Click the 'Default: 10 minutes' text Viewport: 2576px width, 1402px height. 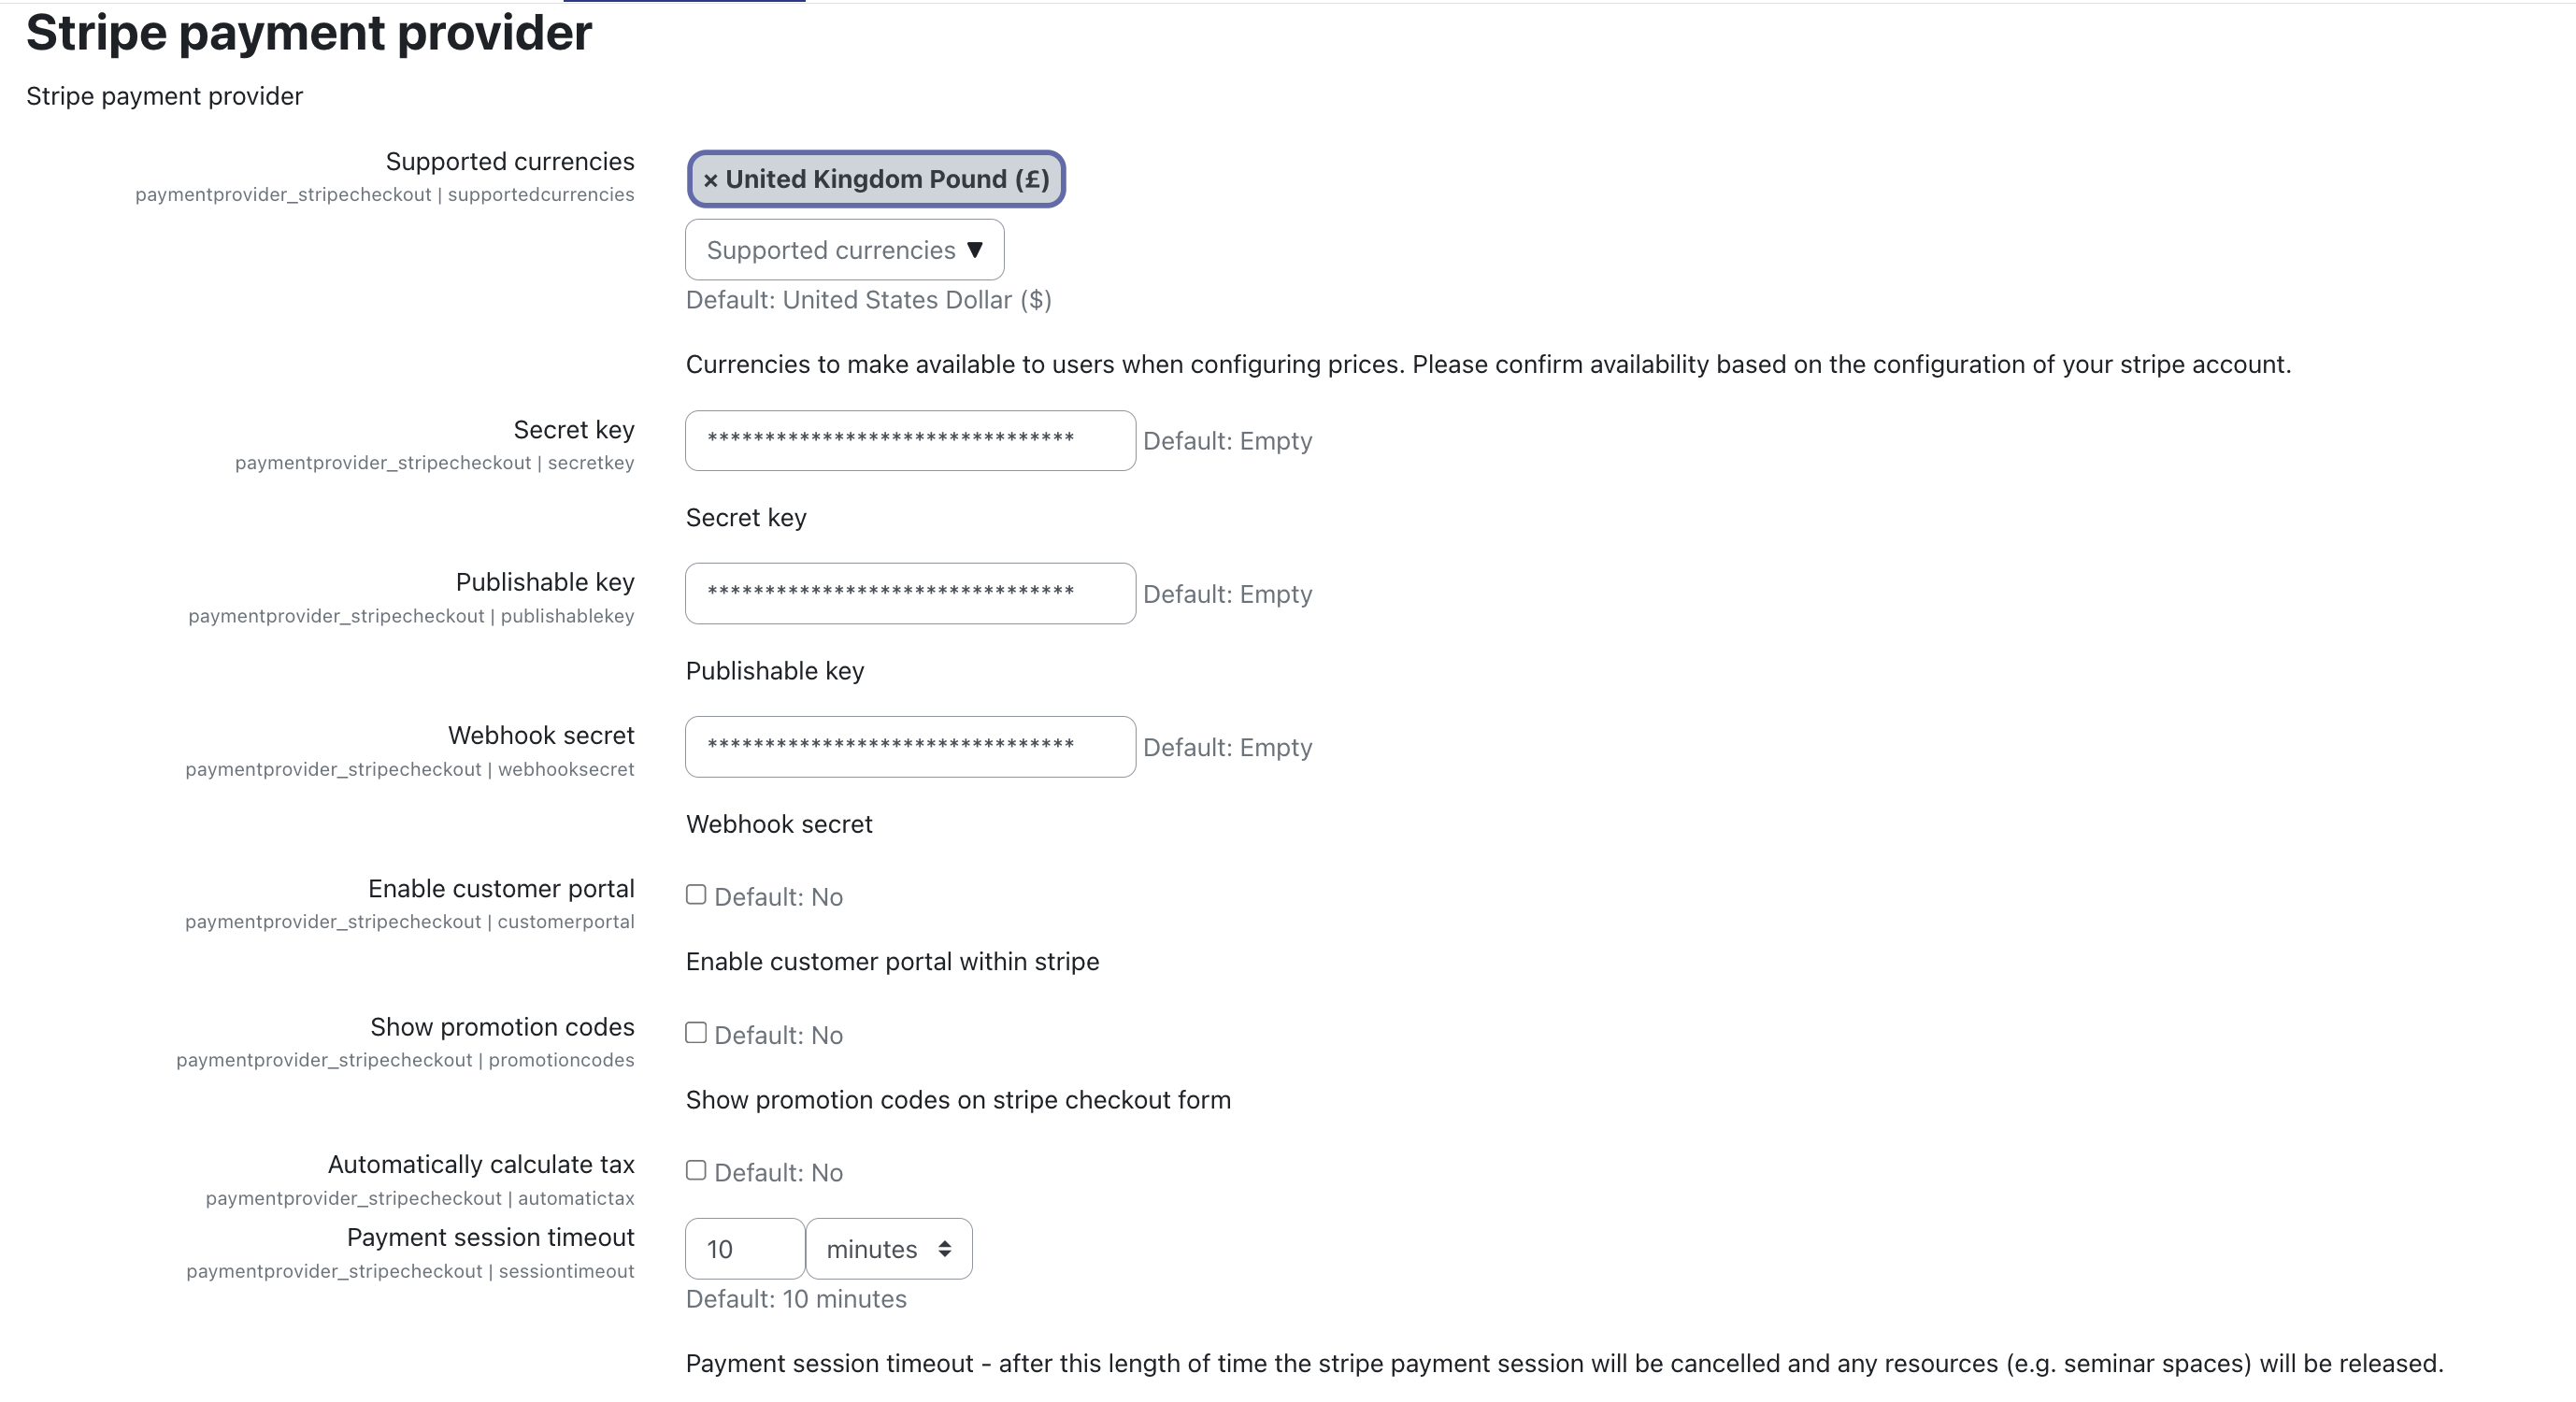796,1299
